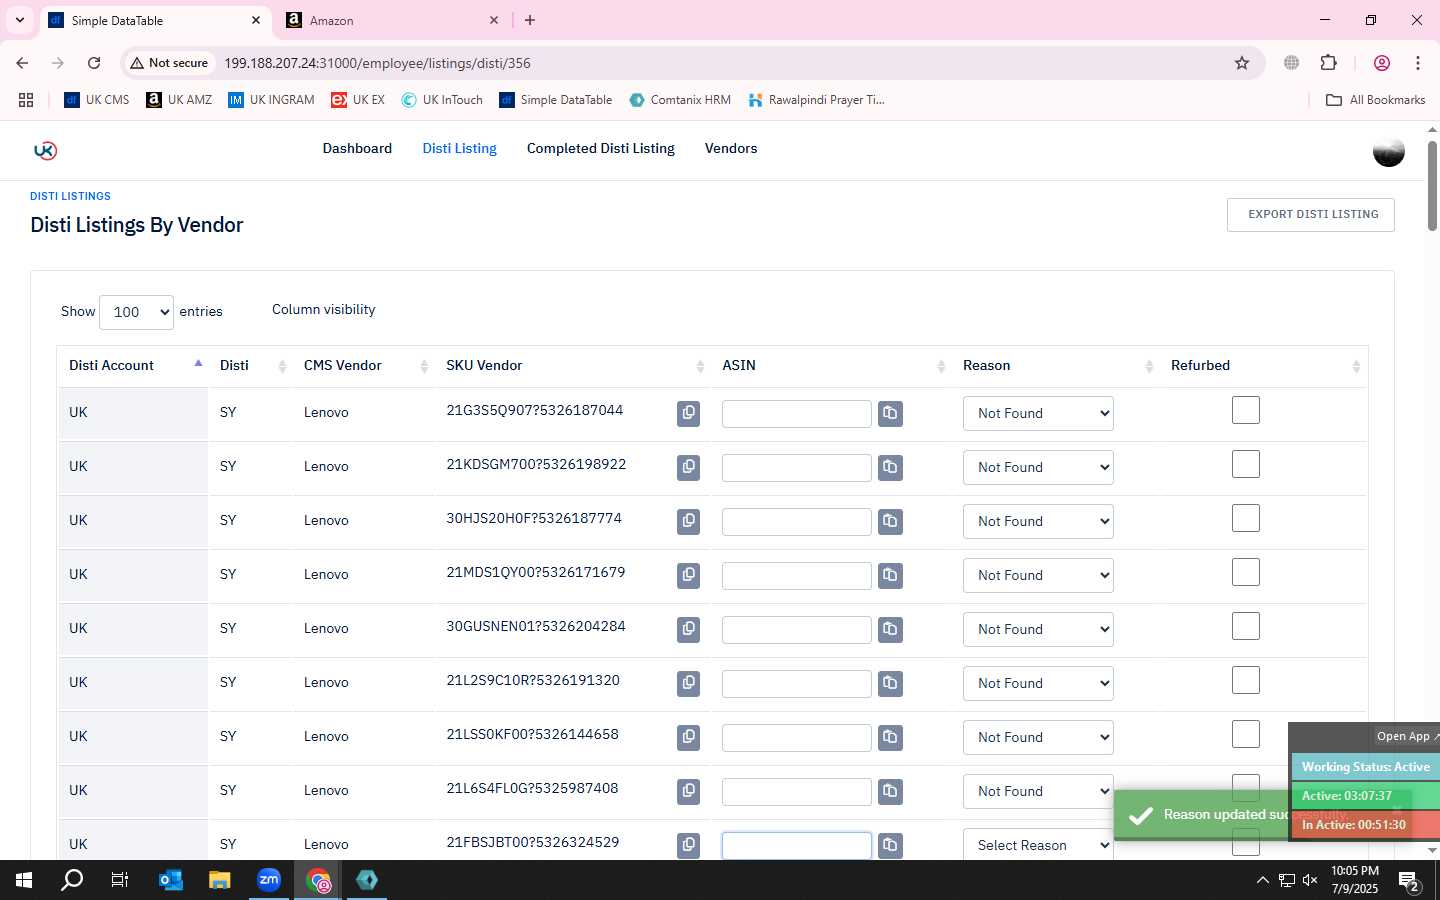Open File Explorer from the taskbar
The image size is (1440, 900).
tap(220, 880)
